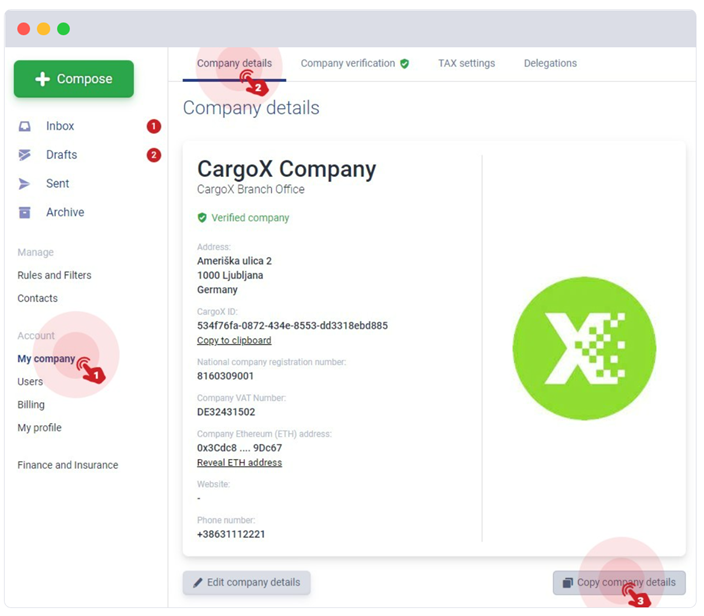
Task: Copy CargoX ID to clipboard link
Action: click(x=234, y=340)
